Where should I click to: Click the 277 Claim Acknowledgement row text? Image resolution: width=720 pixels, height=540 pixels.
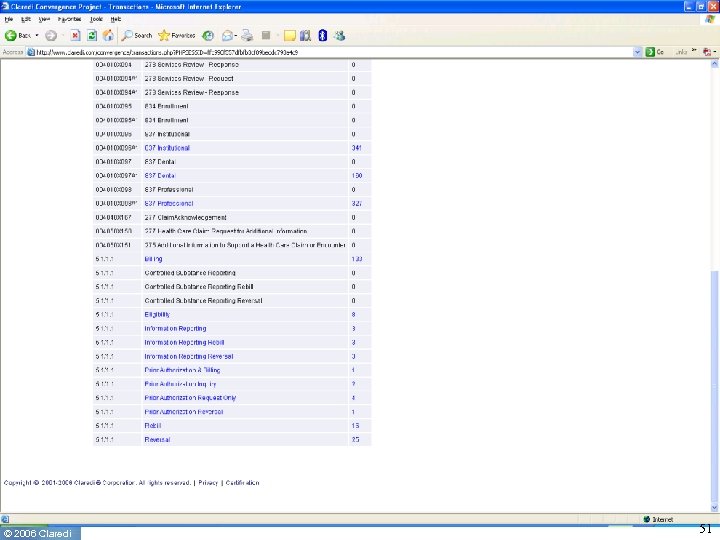(x=186, y=217)
